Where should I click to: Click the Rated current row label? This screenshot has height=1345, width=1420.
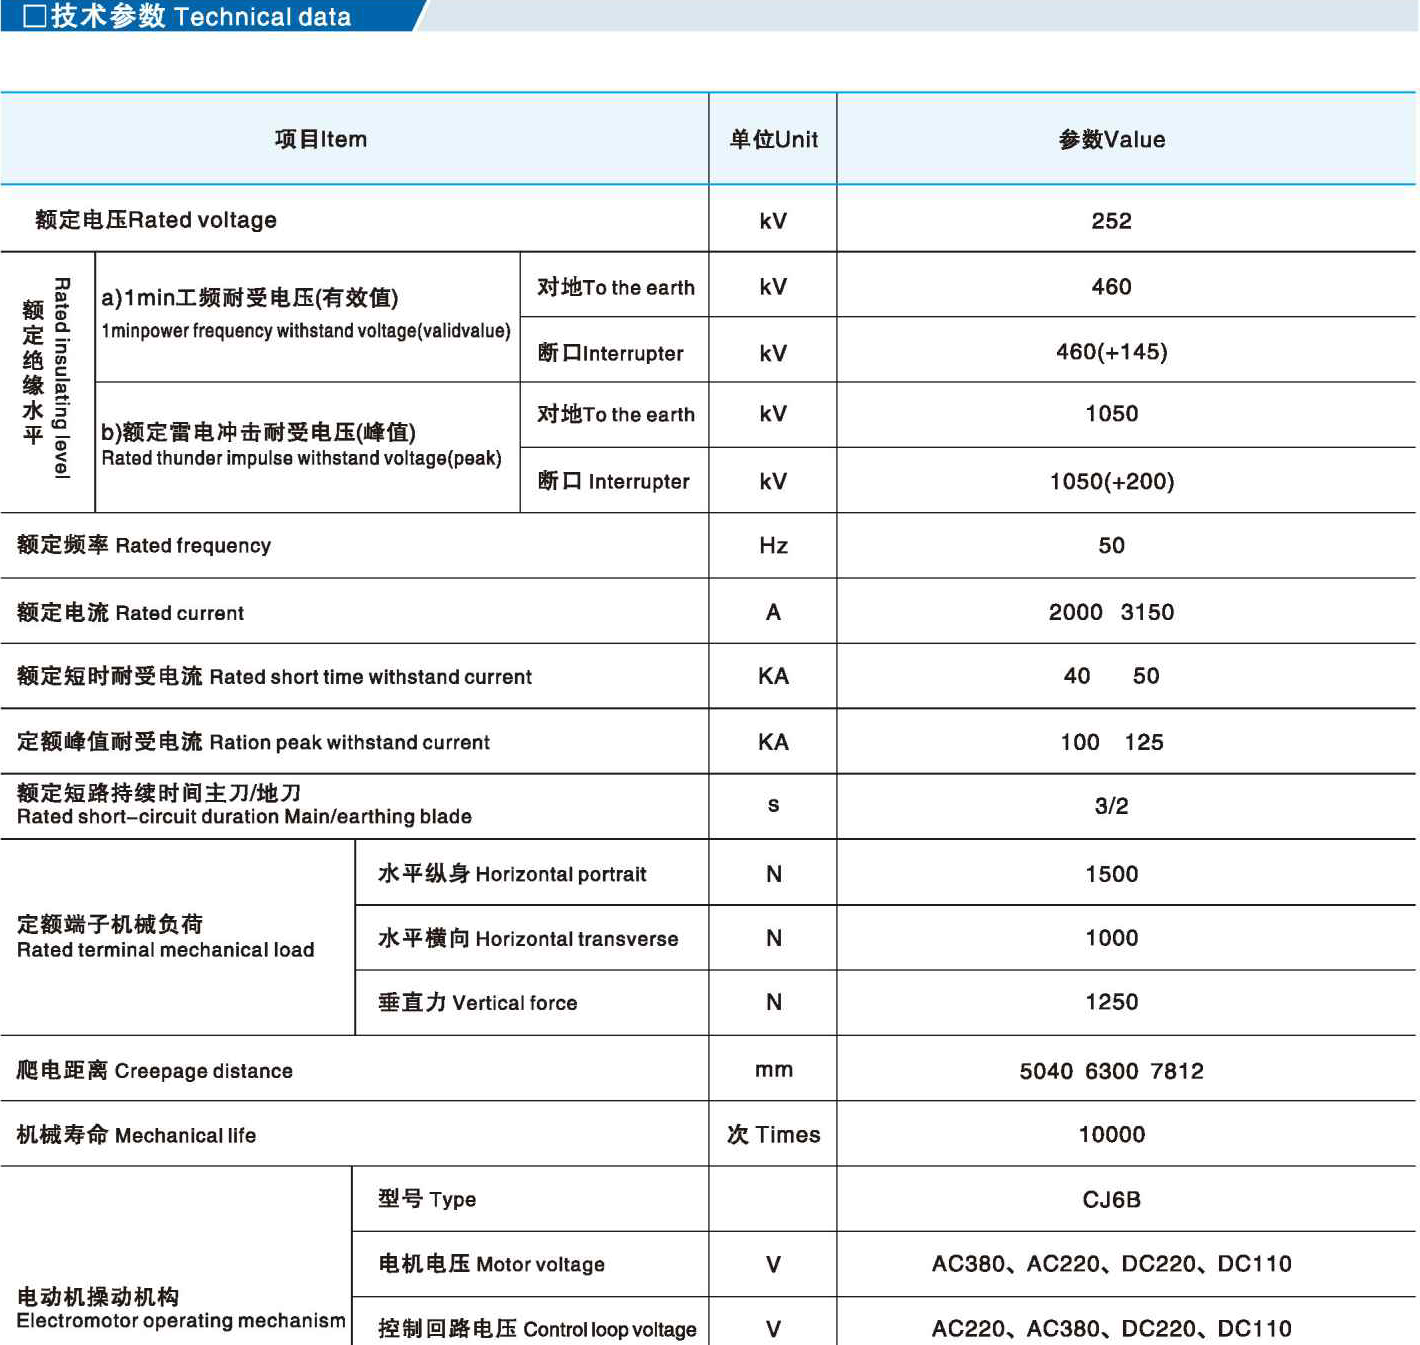(130, 612)
